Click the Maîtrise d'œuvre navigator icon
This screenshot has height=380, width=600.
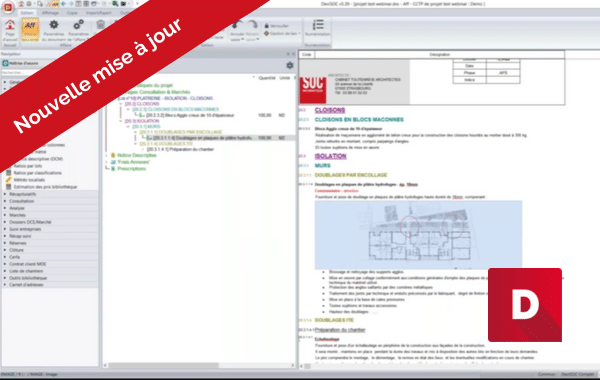[x=5, y=63]
